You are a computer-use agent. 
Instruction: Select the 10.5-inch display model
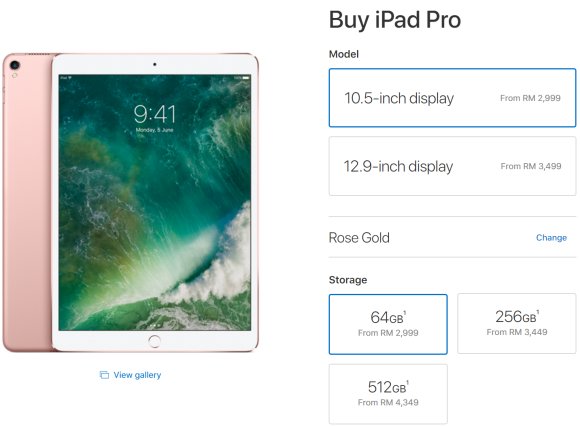pyautogui.click(x=452, y=98)
